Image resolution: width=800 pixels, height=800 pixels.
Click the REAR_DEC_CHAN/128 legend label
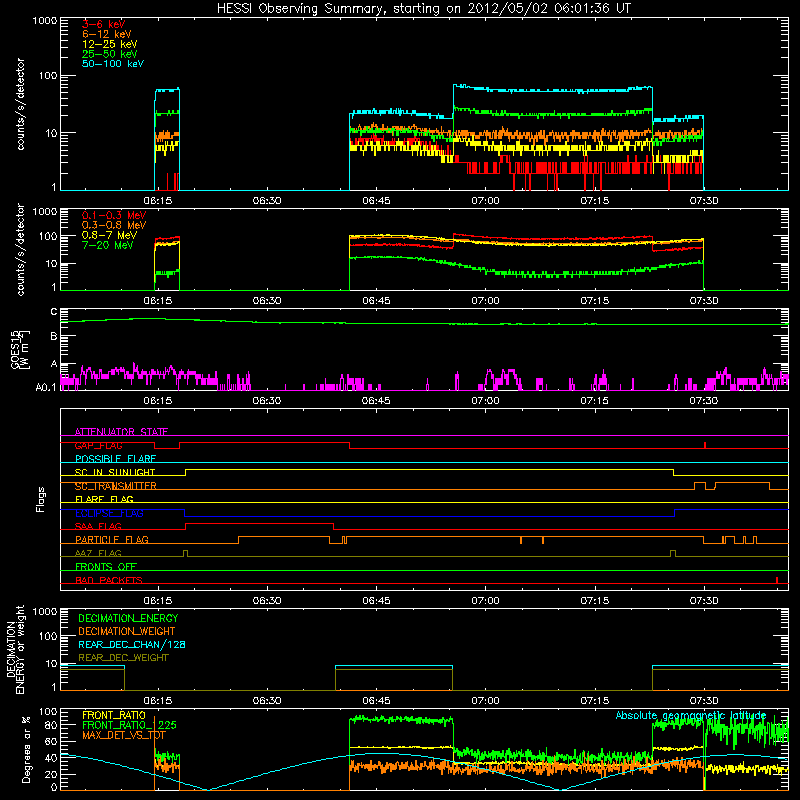click(x=132, y=644)
